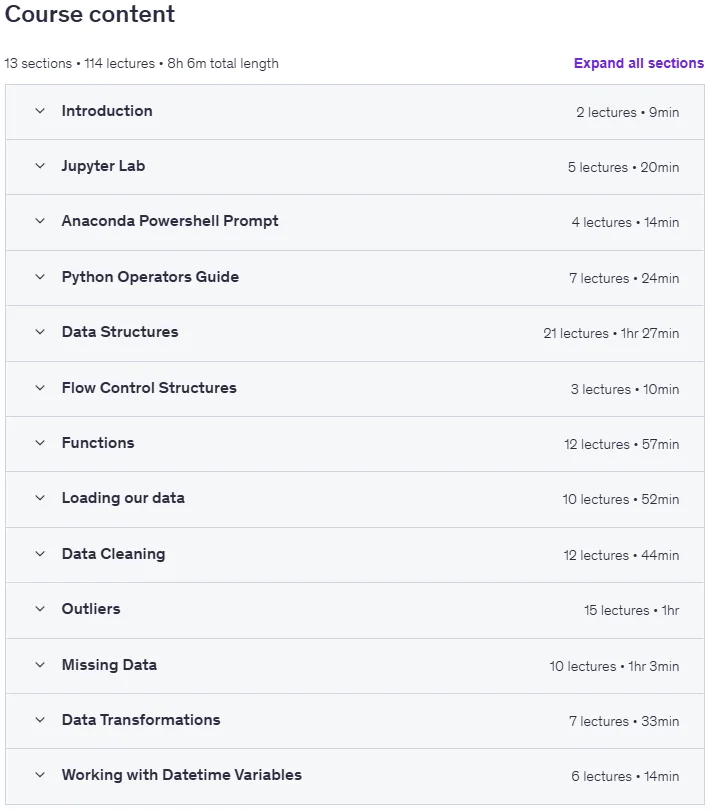Viewport: 712px width, 811px height.
Task: Toggle Flow Control Structures chevron
Action: coord(40,388)
